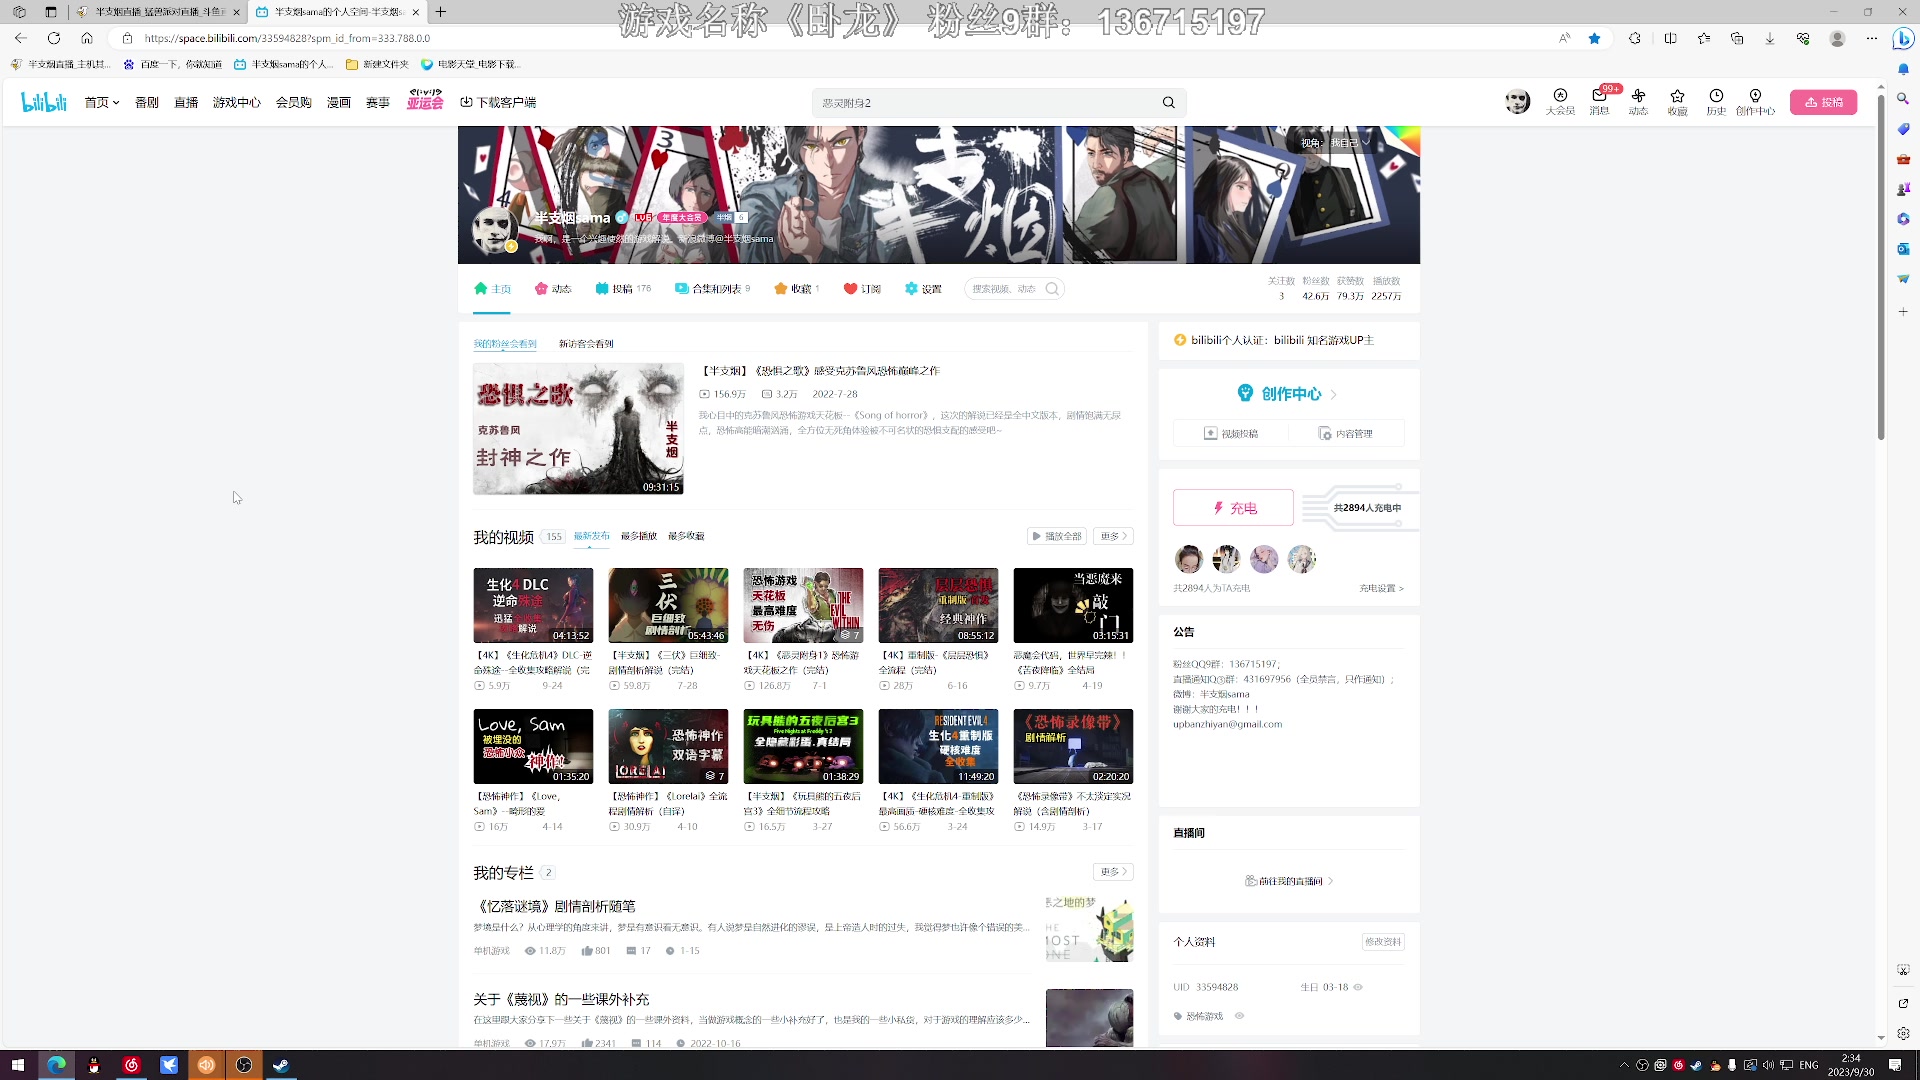The height and width of the screenshot is (1080, 1920).
Task: Click the 充电 charge button
Action: 1233,508
